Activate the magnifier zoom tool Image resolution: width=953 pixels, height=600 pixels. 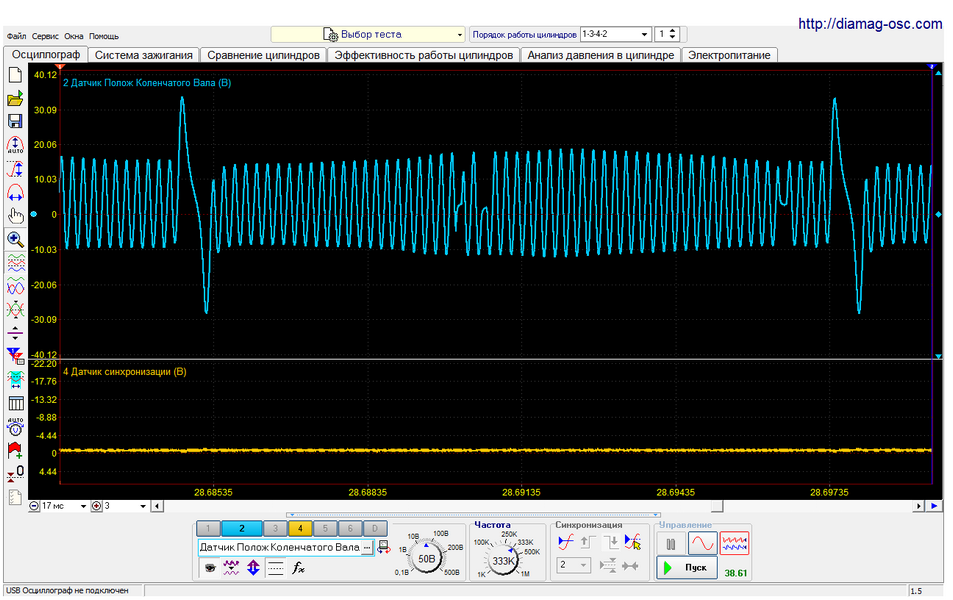(15, 240)
